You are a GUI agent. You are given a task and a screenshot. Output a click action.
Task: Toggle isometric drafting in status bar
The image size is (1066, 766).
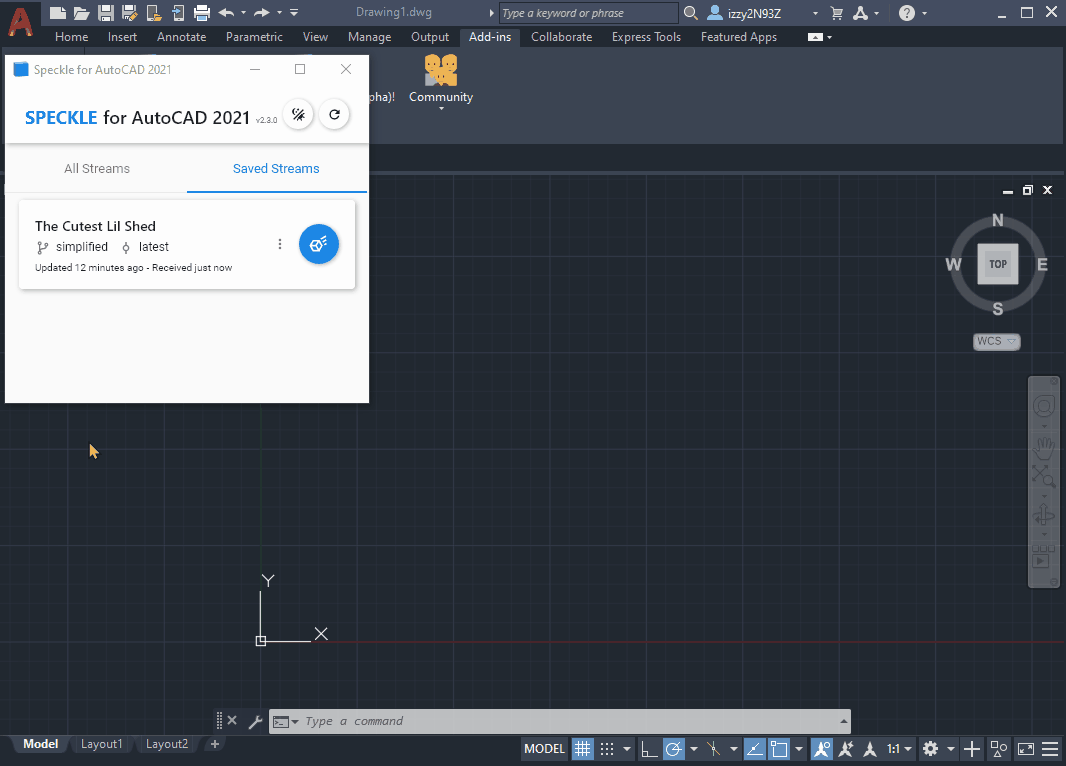[x=713, y=749]
